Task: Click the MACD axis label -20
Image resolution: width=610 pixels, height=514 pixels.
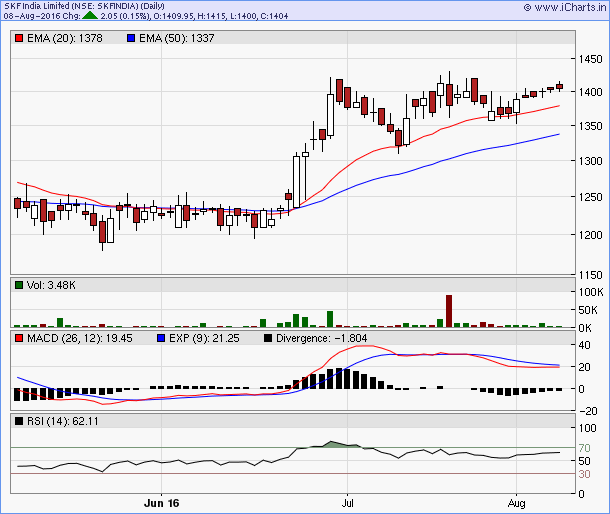Action: point(588,411)
